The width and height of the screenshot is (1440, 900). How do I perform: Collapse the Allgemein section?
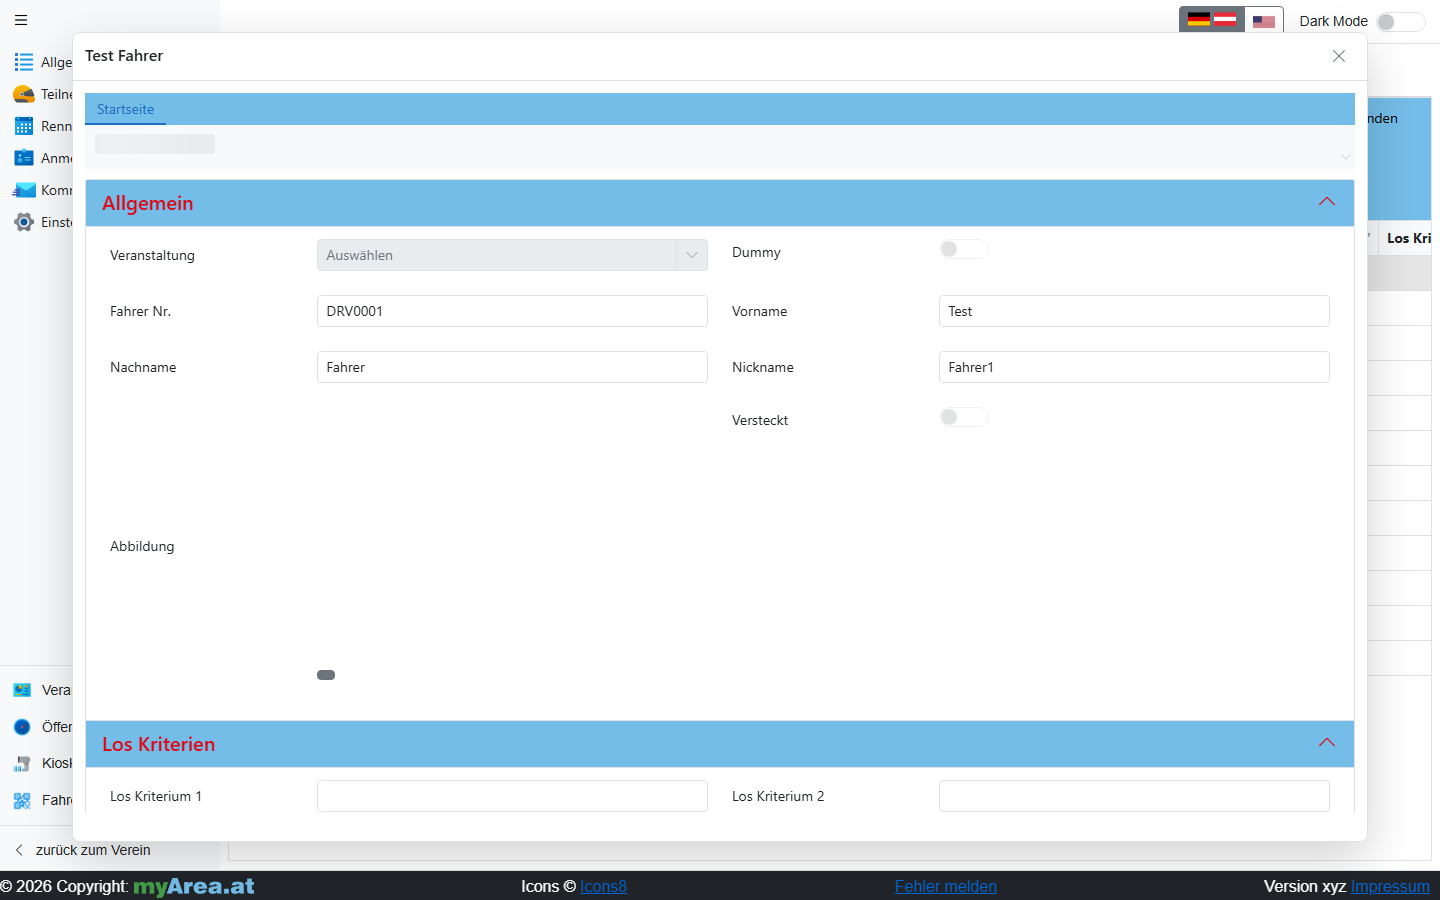1327,202
